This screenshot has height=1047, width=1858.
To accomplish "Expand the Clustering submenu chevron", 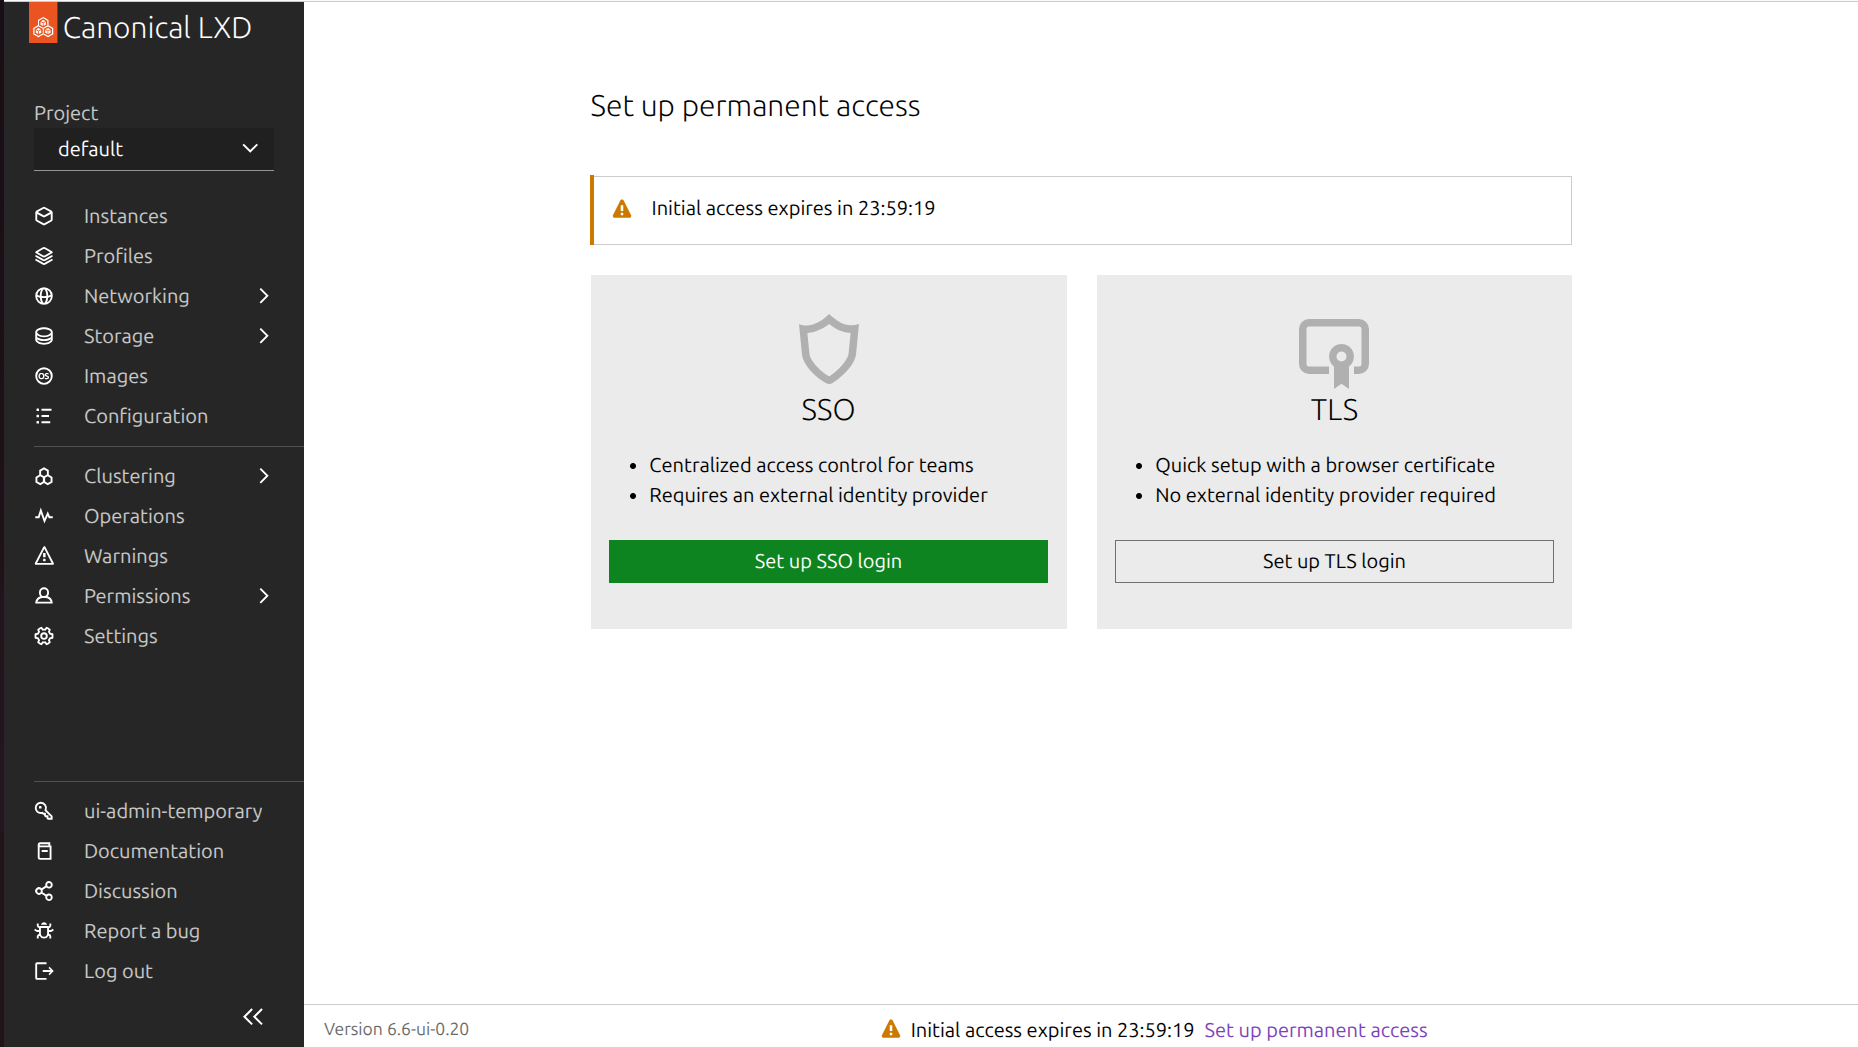I will point(264,476).
